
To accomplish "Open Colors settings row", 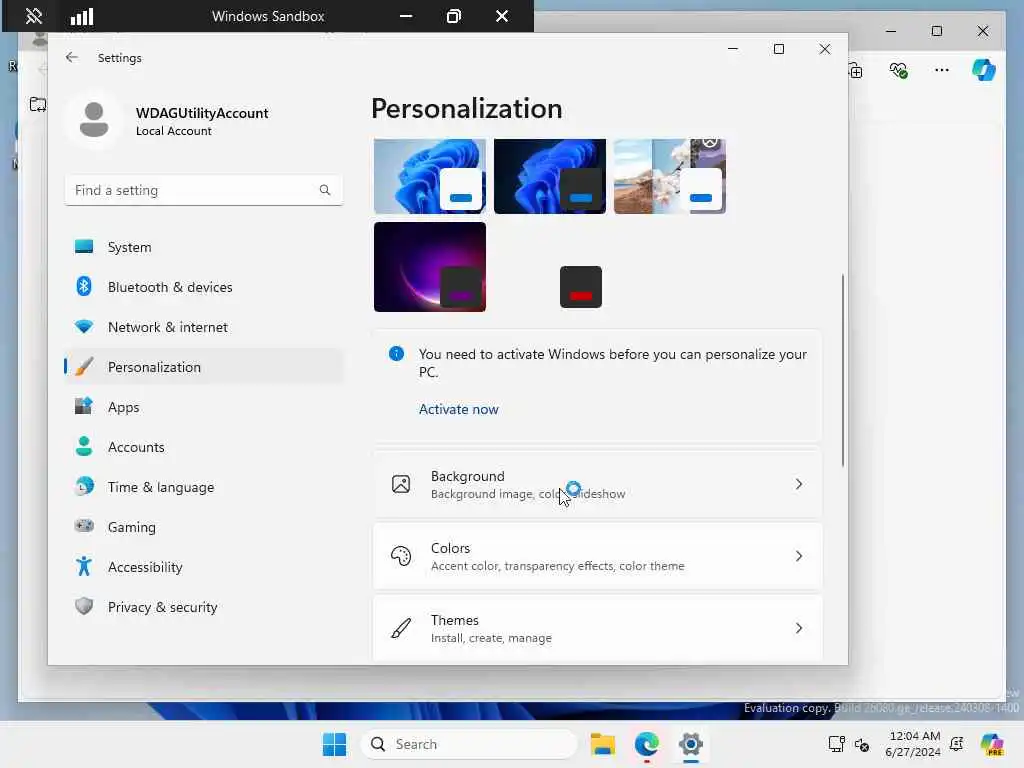I will (598, 556).
